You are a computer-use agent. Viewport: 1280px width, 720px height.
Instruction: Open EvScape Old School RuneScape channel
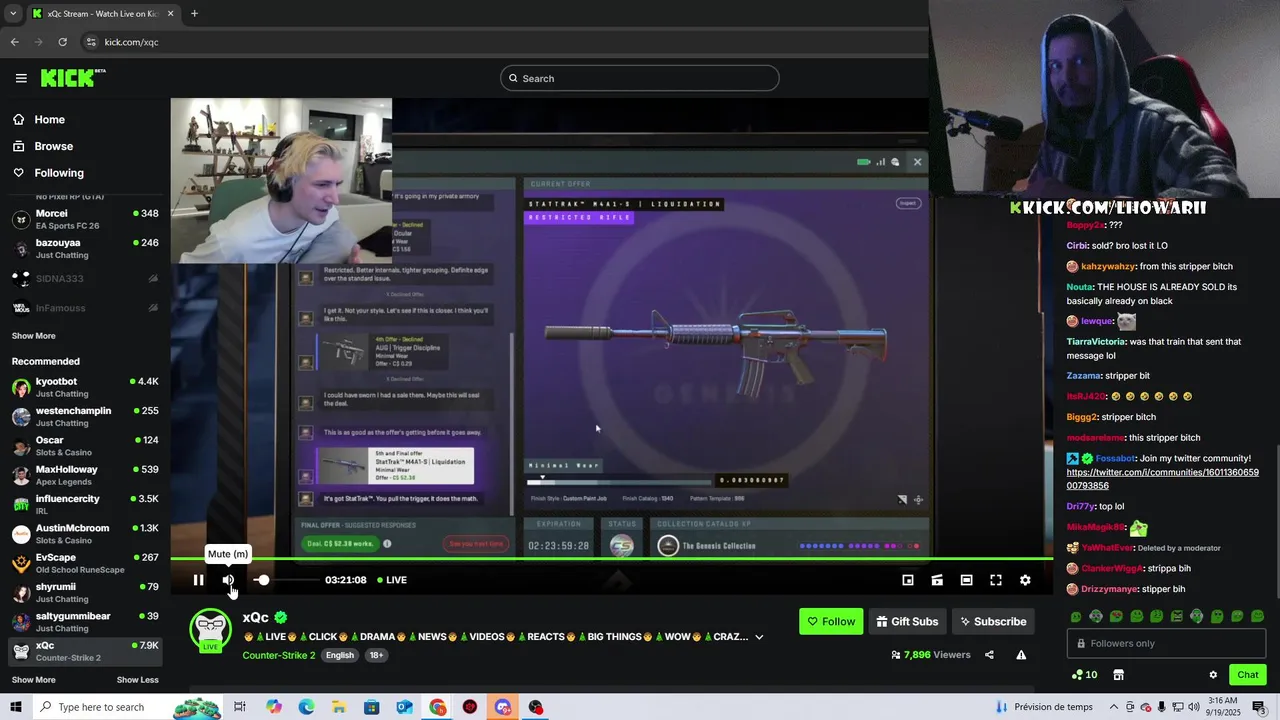click(x=85, y=563)
